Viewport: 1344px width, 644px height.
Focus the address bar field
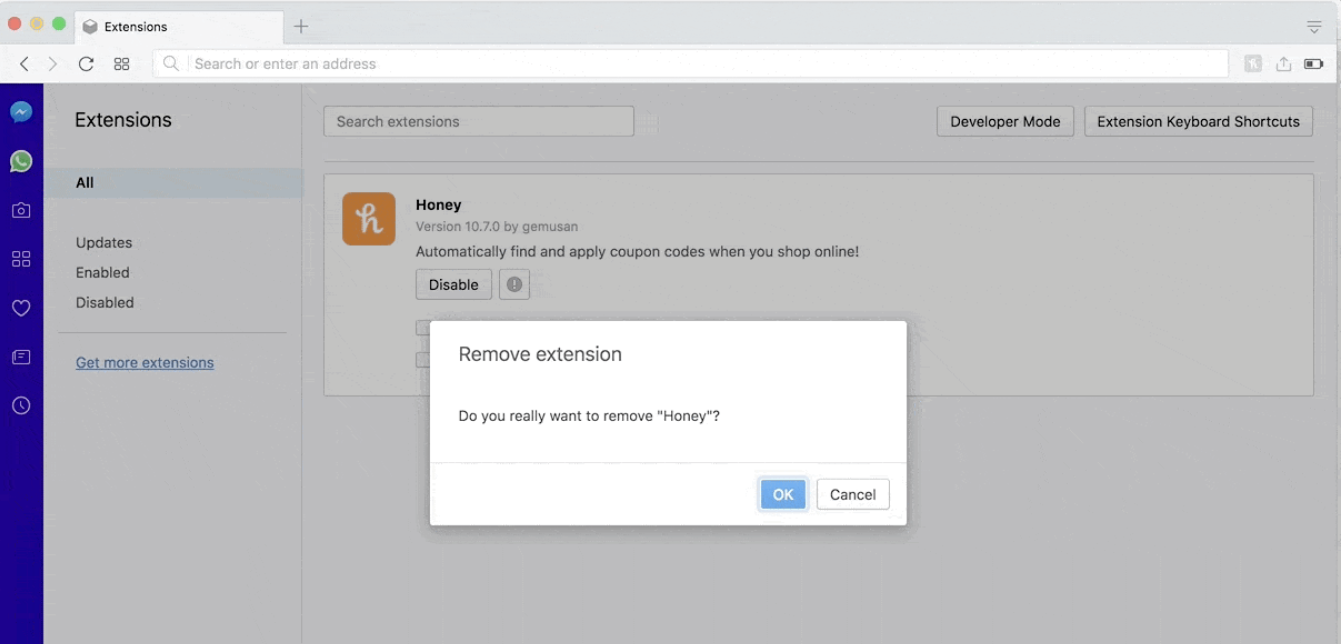click(x=691, y=63)
